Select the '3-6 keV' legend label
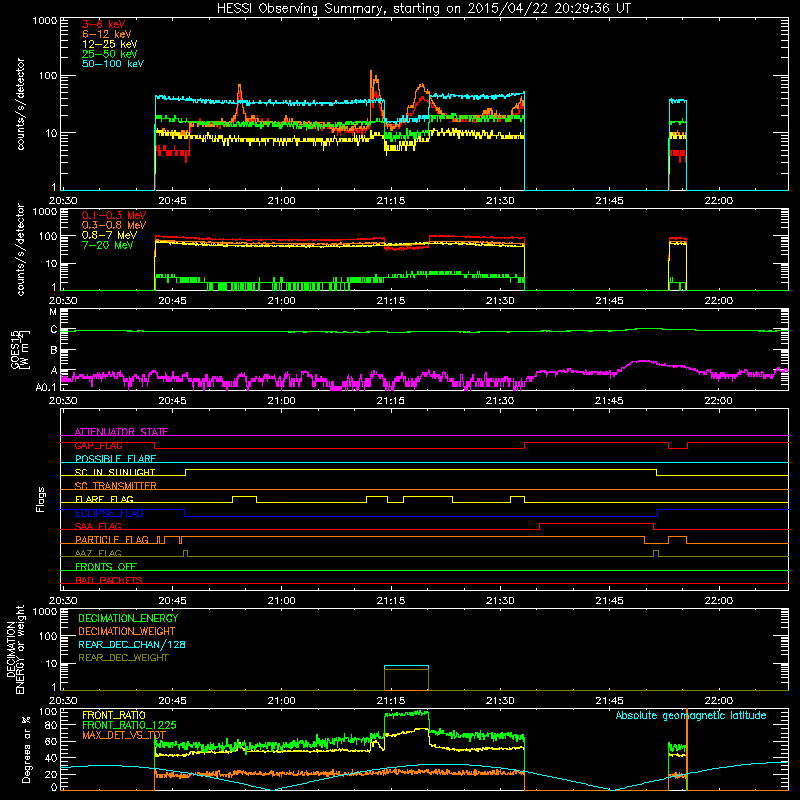The width and height of the screenshot is (800, 800). (104, 24)
